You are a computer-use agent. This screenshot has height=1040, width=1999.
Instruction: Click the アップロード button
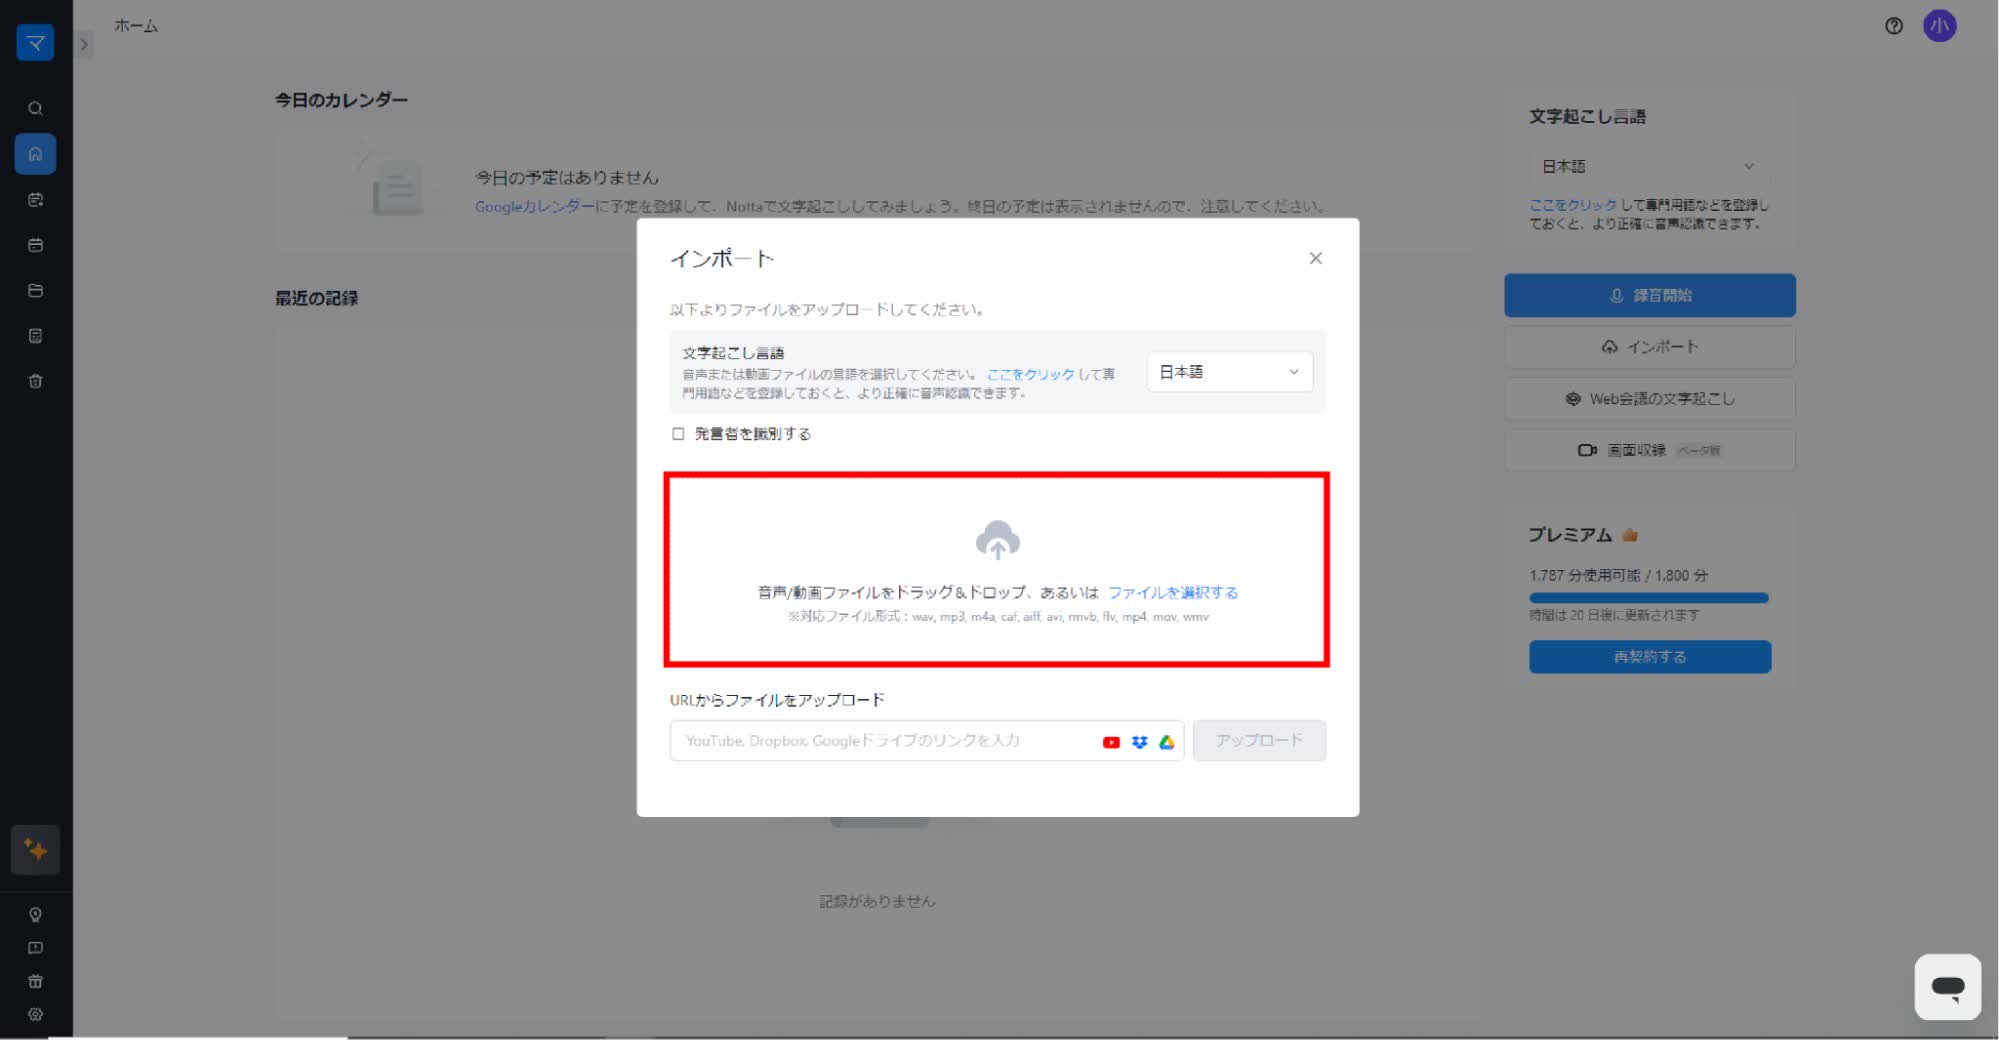pos(1259,741)
